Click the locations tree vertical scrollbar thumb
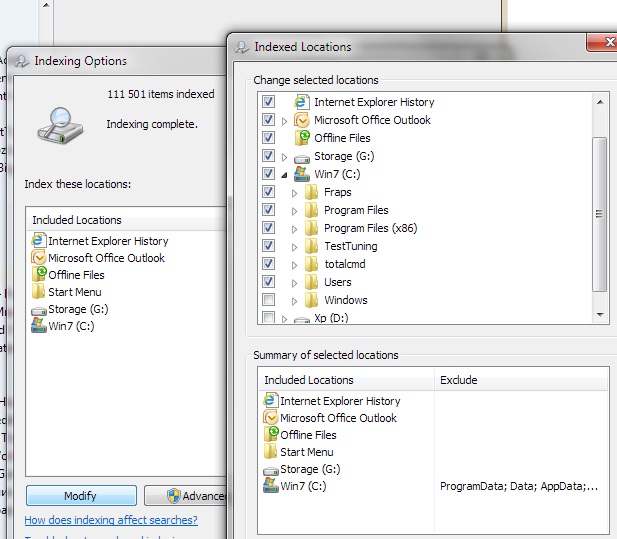 click(x=599, y=214)
